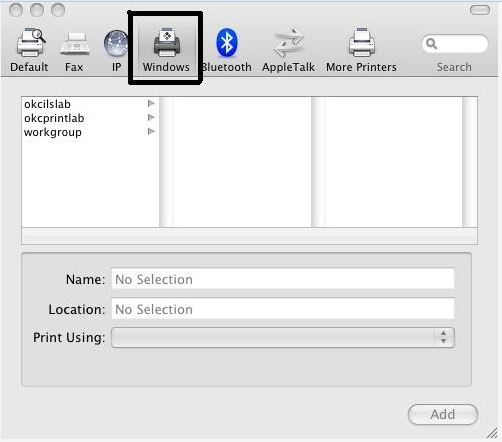Expand the okcprintlab disclosure arrow
Screen dimensions: 502x442
151,118
